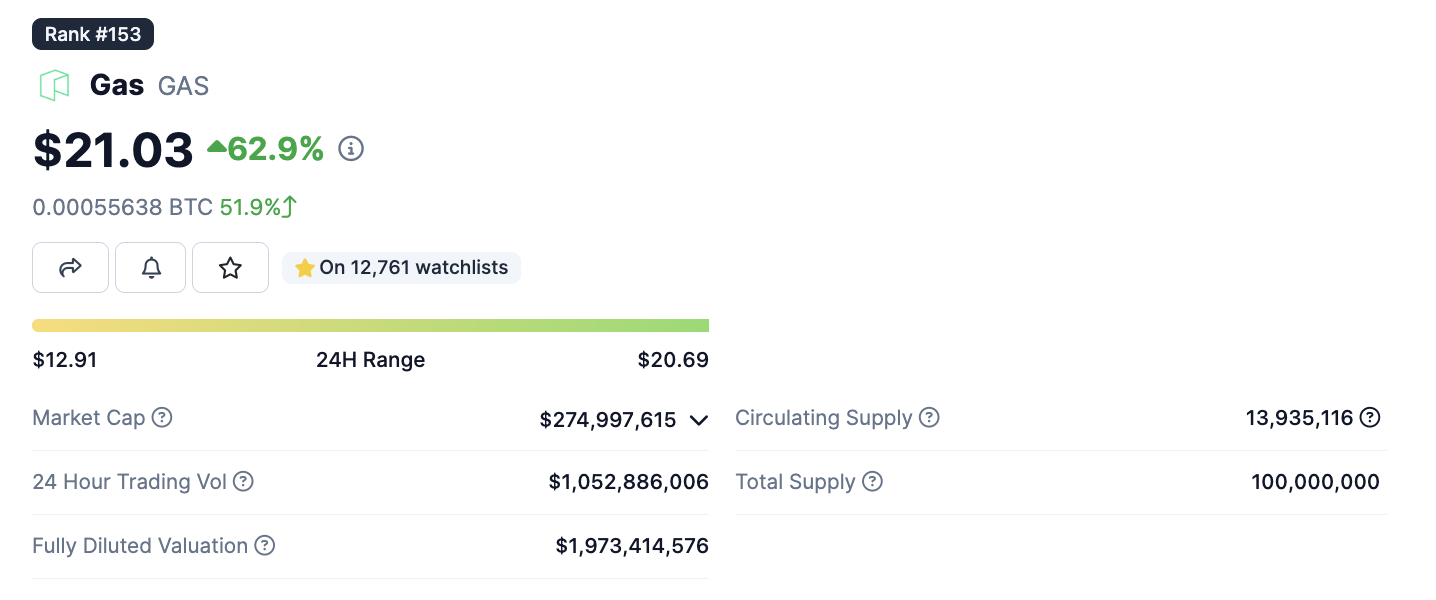
Task: Click Circulating Supply label help icon
Action: tap(929, 417)
